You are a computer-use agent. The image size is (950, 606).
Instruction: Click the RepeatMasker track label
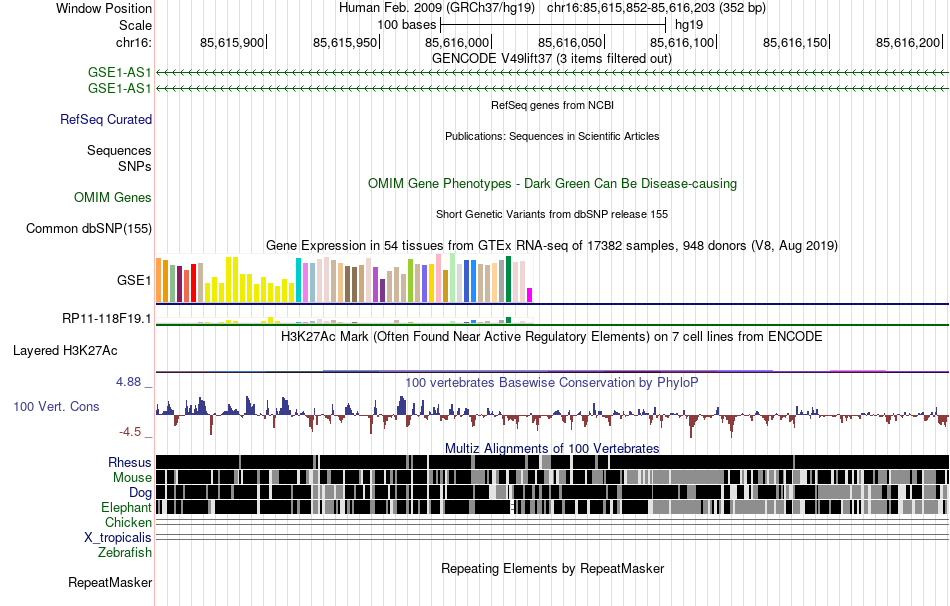pos(110,582)
